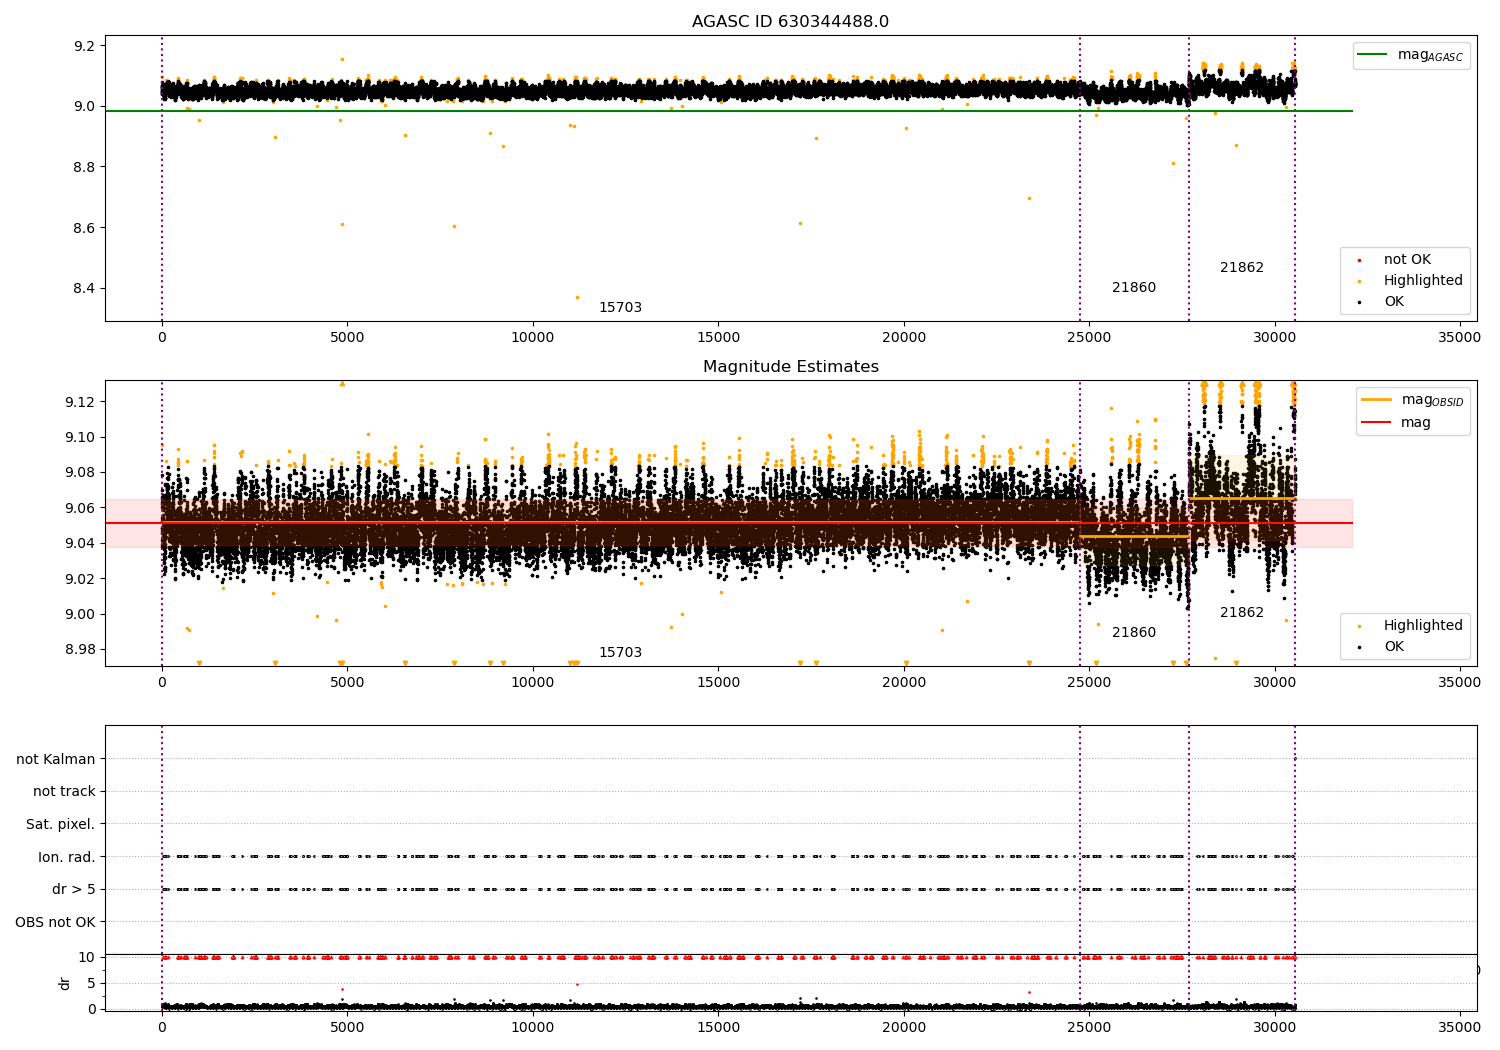Click the '9.00' y-axis tick label

[x=80, y=614]
